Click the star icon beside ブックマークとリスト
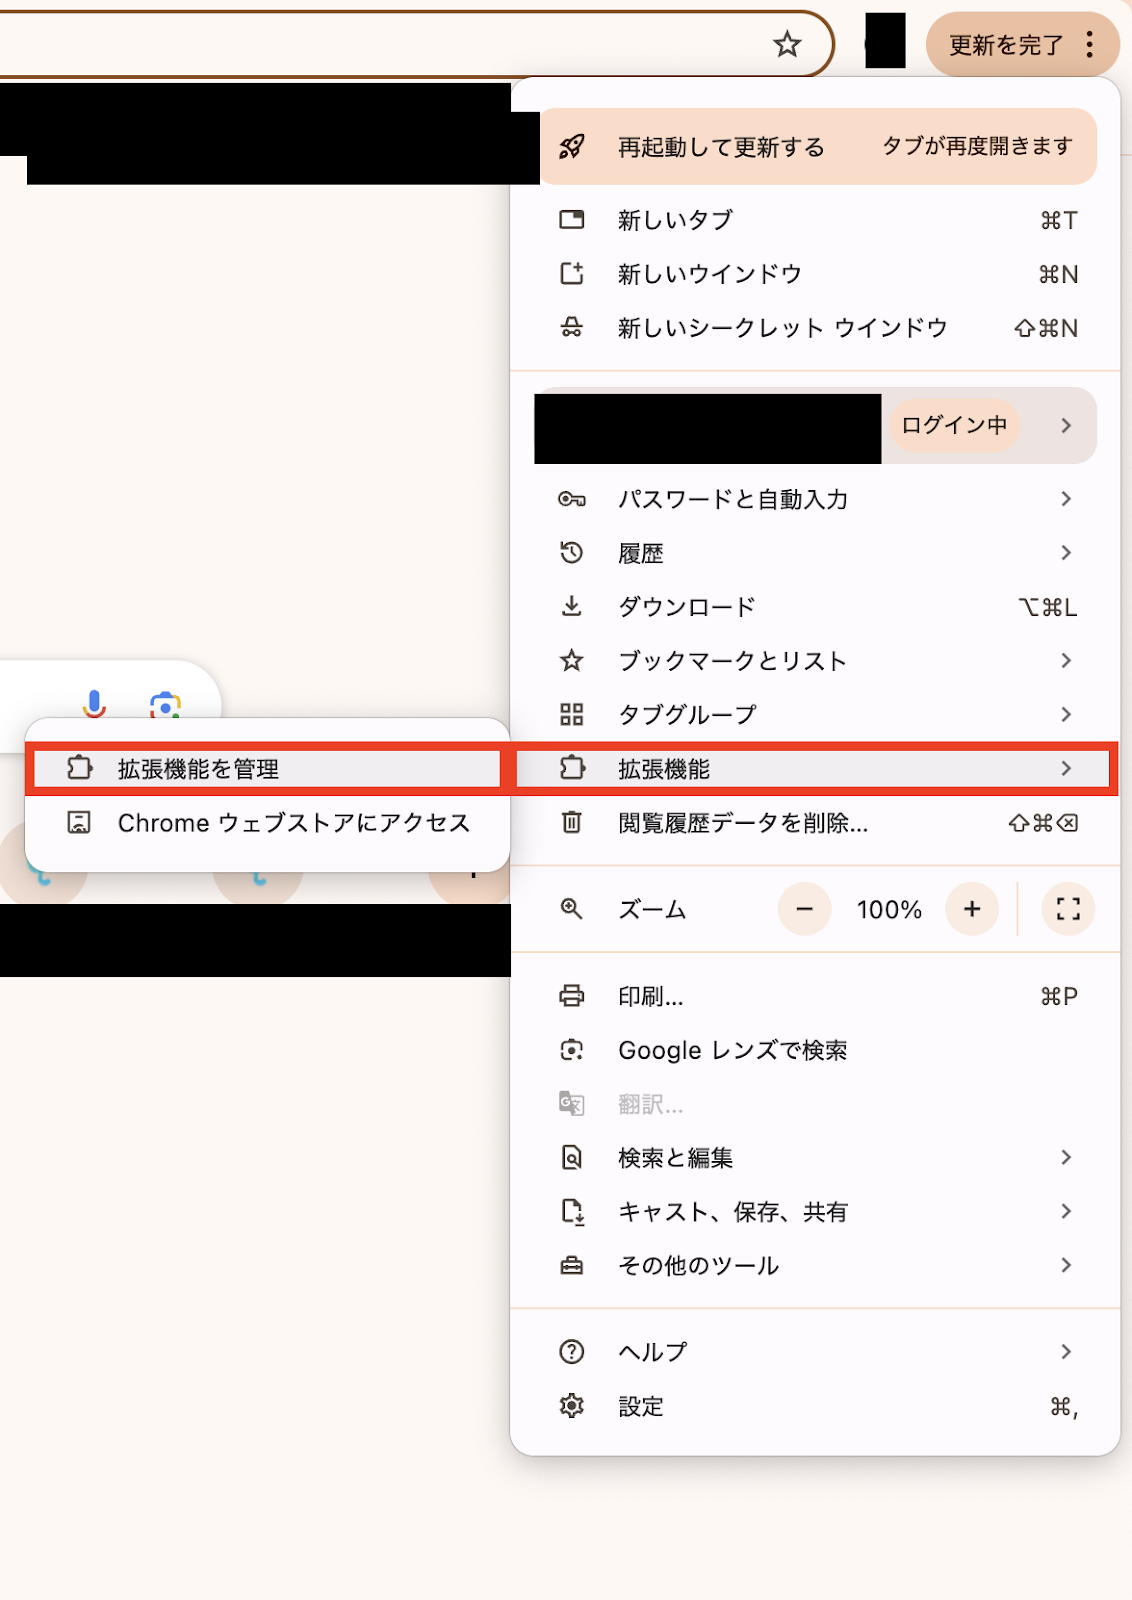 (x=571, y=660)
